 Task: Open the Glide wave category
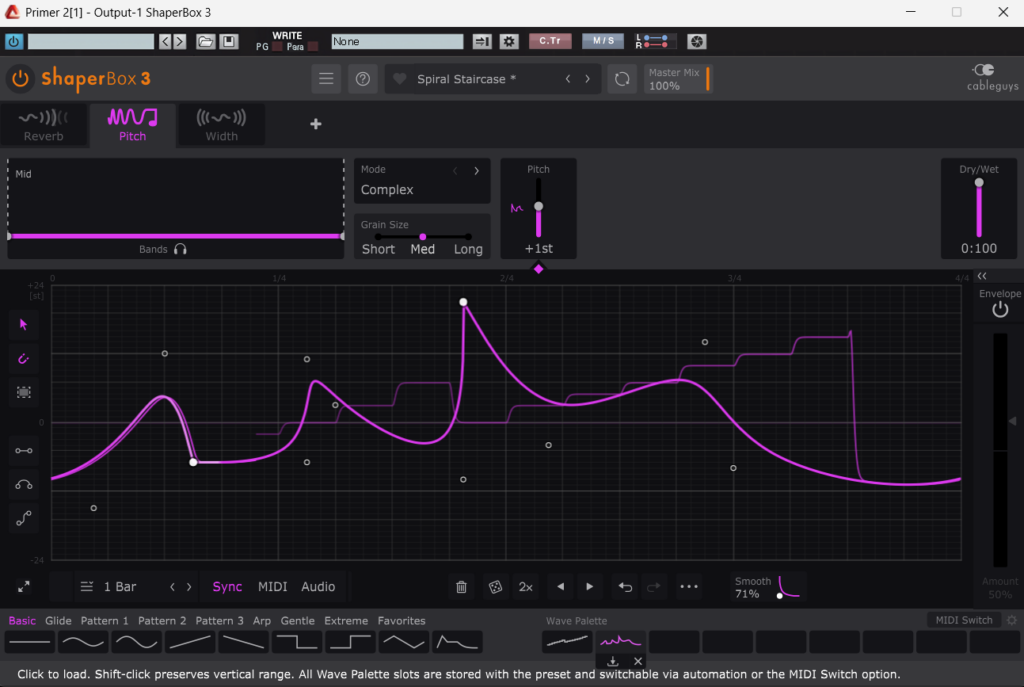click(x=58, y=621)
